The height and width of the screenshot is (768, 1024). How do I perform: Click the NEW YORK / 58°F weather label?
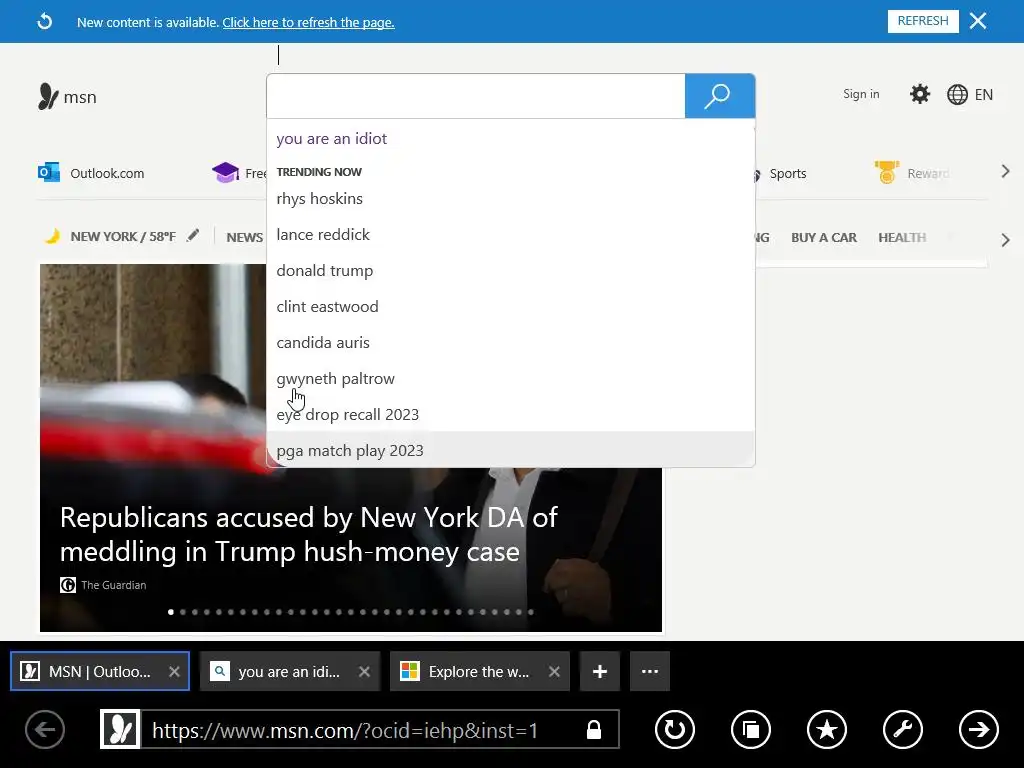point(123,236)
